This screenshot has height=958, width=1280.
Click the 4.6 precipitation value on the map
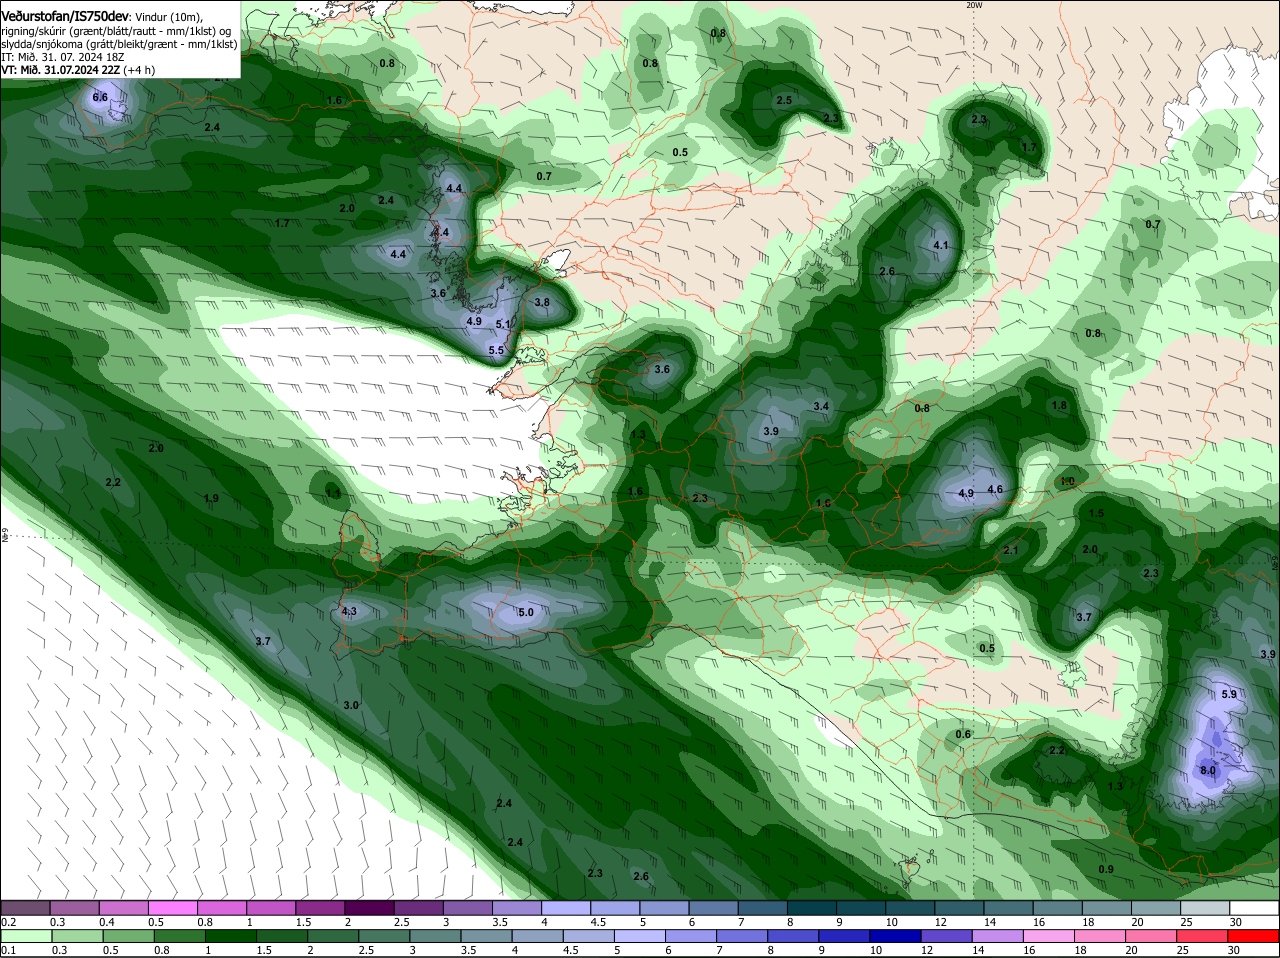pos(995,489)
